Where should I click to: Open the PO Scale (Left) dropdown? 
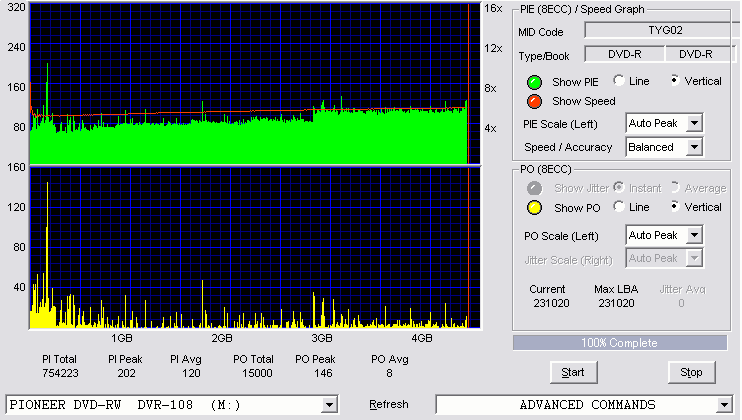[694, 235]
